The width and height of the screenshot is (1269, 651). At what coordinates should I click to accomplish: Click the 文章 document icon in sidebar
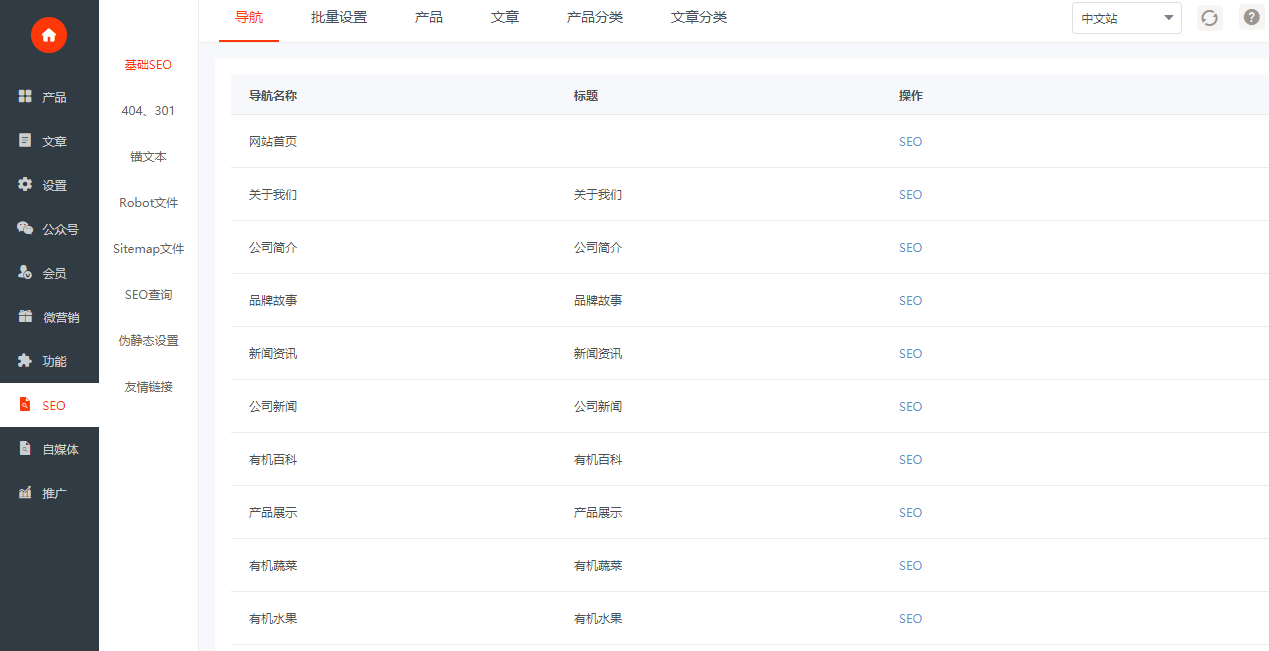click(25, 140)
